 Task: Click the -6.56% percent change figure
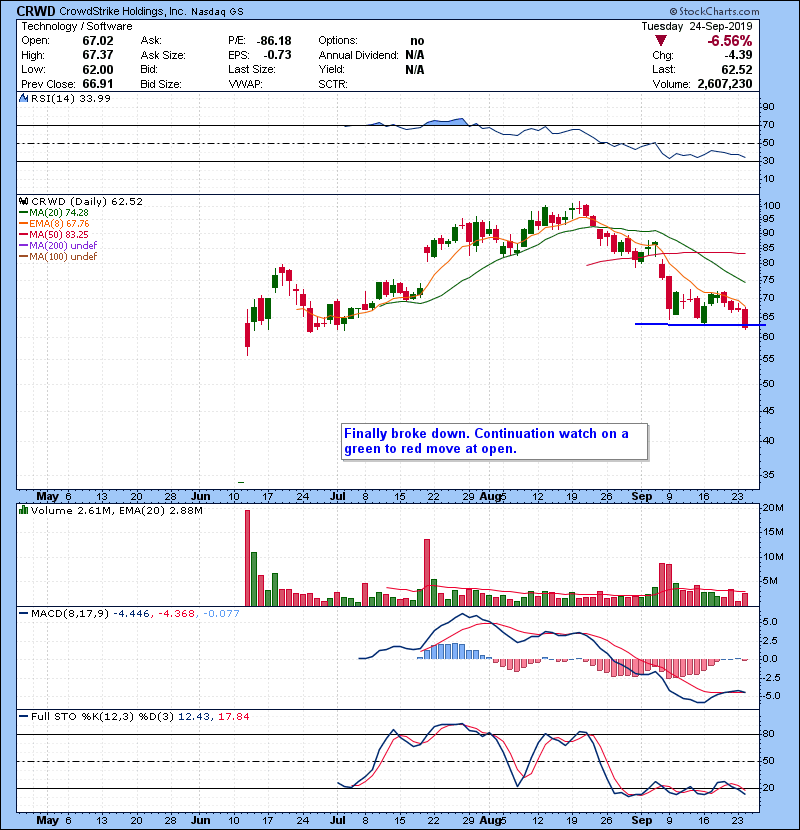click(x=730, y=41)
